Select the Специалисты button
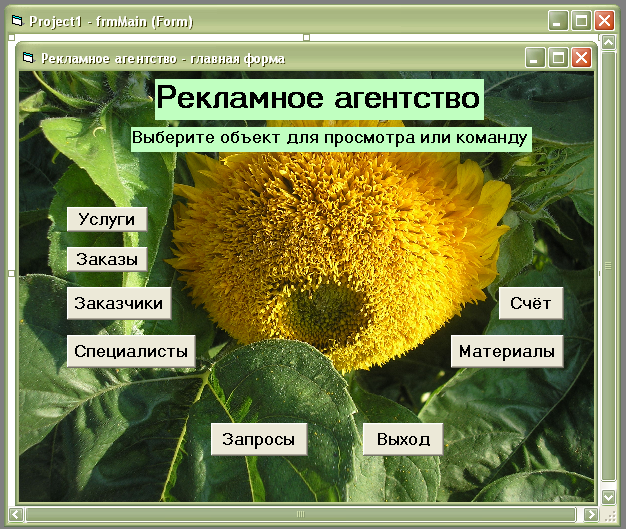 pyautogui.click(x=131, y=351)
